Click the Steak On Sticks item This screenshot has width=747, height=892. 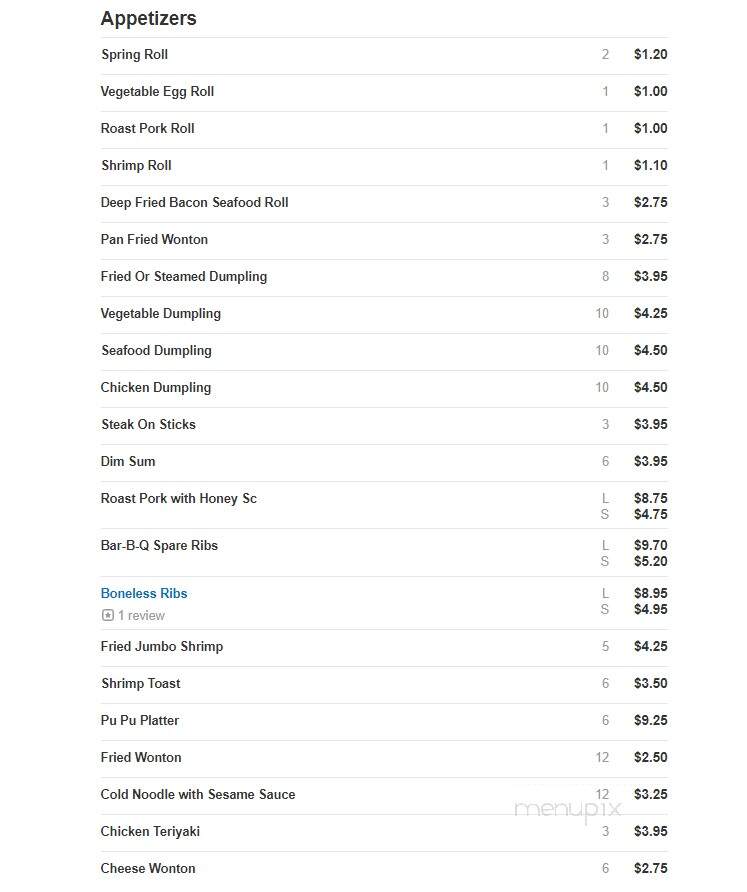(x=148, y=425)
